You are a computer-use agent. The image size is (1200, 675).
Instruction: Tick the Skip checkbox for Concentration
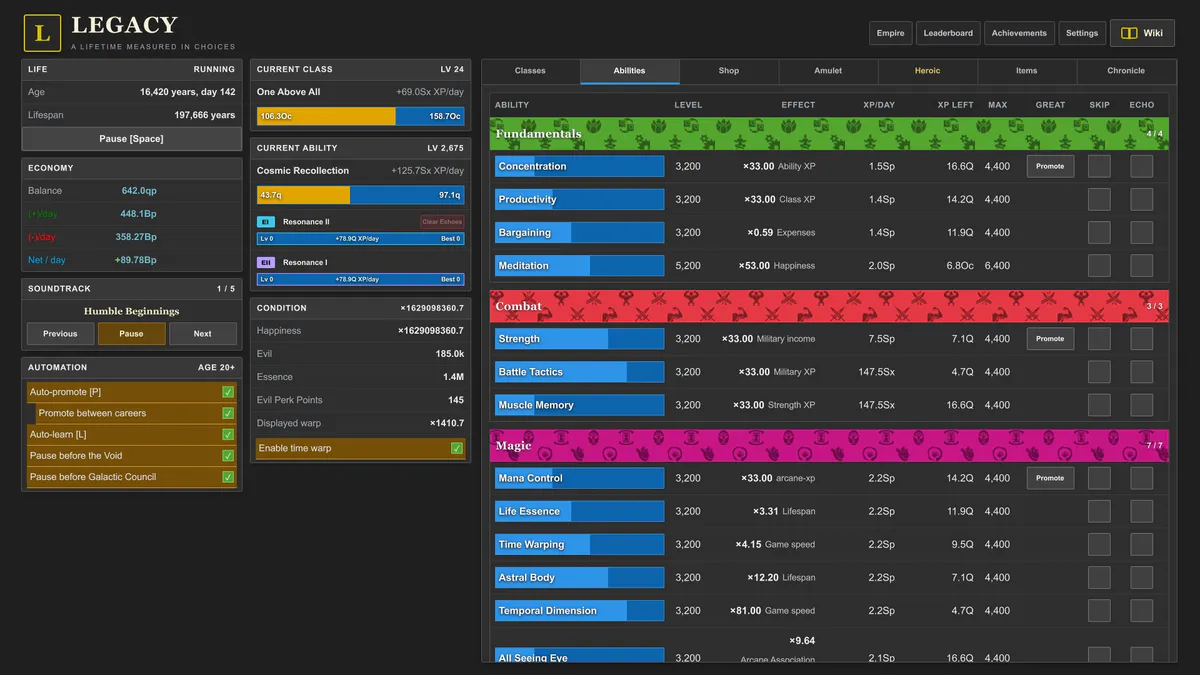point(1099,166)
